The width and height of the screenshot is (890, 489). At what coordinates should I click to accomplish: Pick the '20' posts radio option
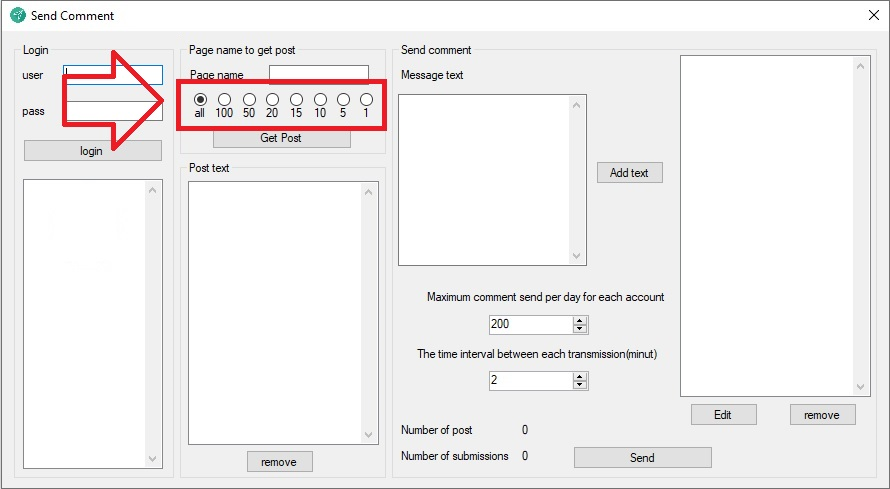pos(272,99)
